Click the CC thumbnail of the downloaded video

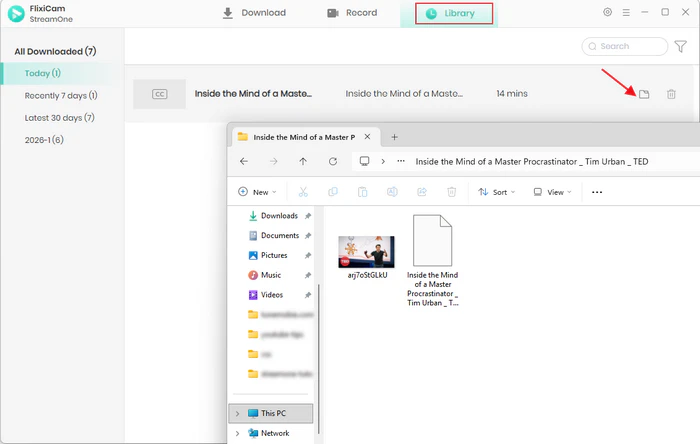click(159, 94)
